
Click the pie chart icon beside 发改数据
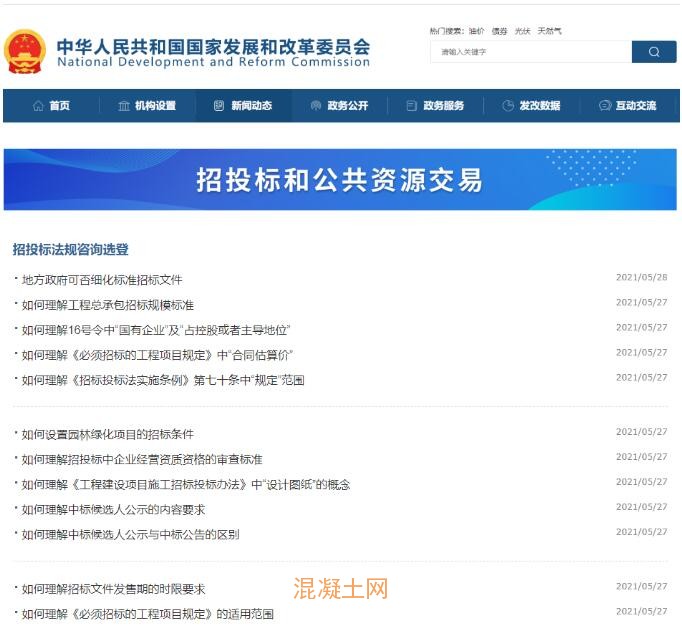tap(508, 106)
